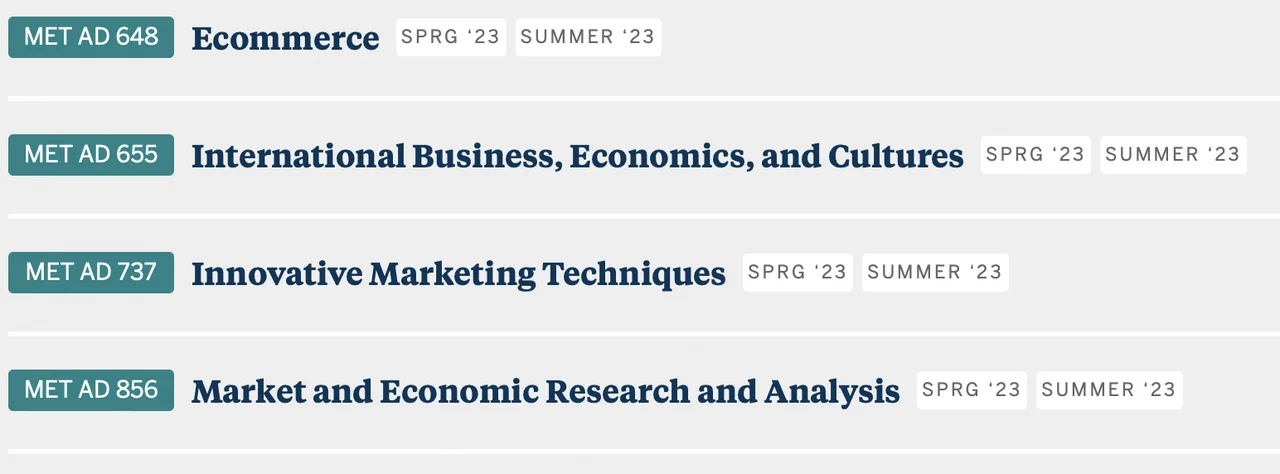Click the MET AD 655 course badge

coord(91,155)
